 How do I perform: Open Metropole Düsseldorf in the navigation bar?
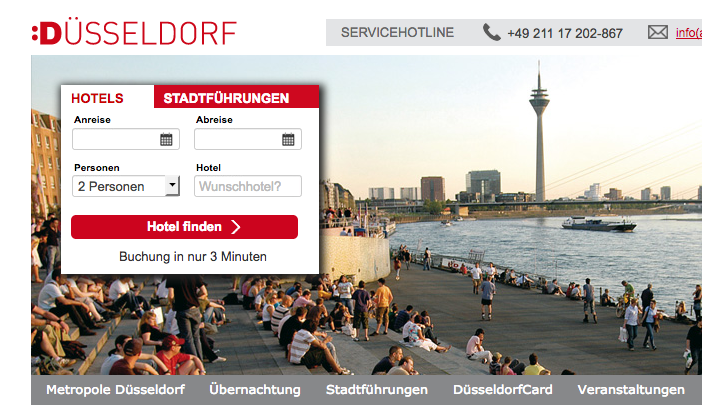(115, 390)
